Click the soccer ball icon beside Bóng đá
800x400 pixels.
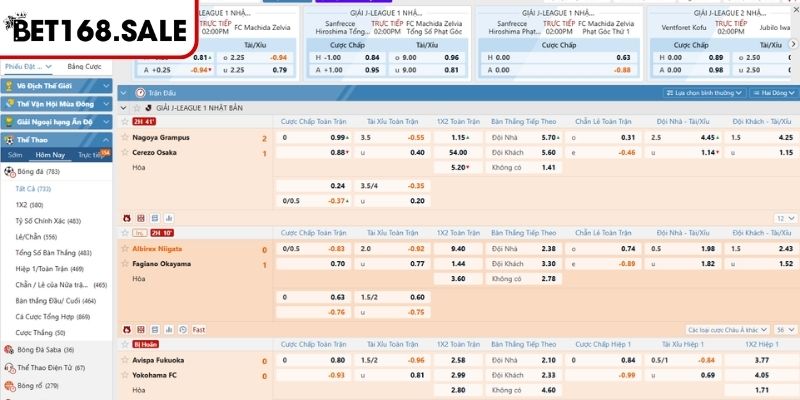(x=11, y=172)
